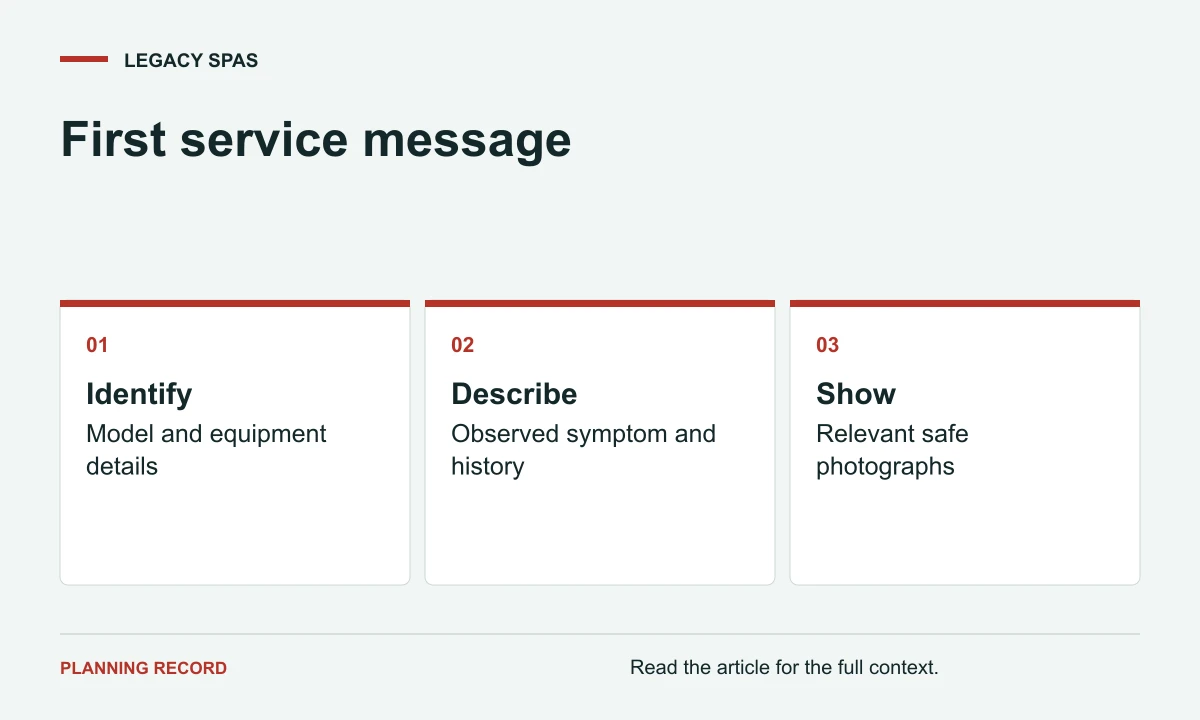This screenshot has height=720, width=1200.
Task: Click the 'LEGACY SPAS' header label
Action: (191, 60)
